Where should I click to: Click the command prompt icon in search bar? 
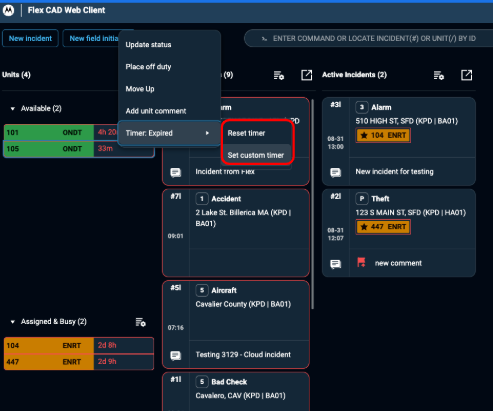(x=264, y=39)
